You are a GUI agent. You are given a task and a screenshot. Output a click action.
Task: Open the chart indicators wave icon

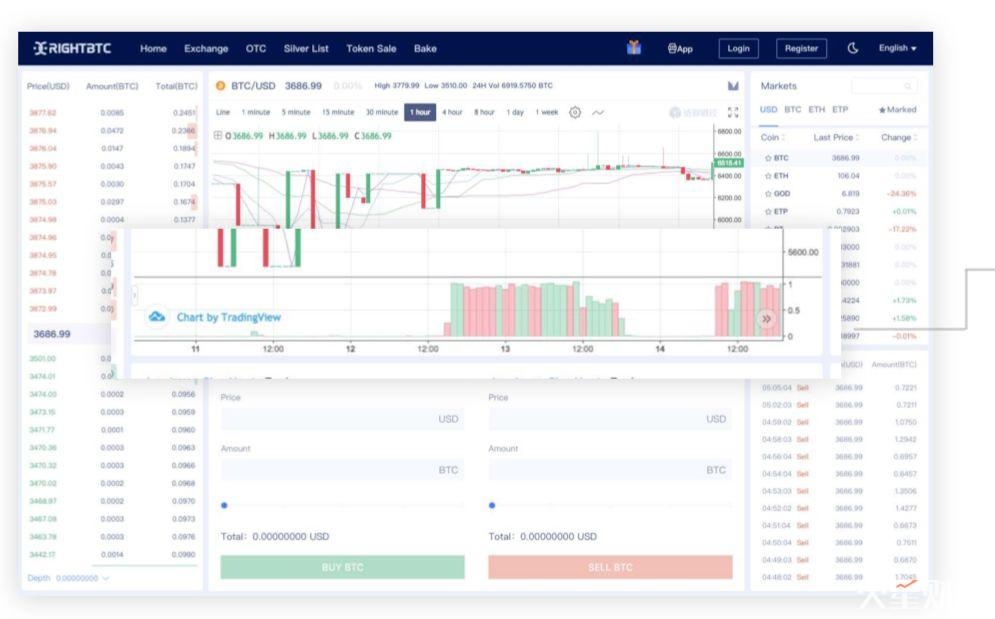point(597,112)
